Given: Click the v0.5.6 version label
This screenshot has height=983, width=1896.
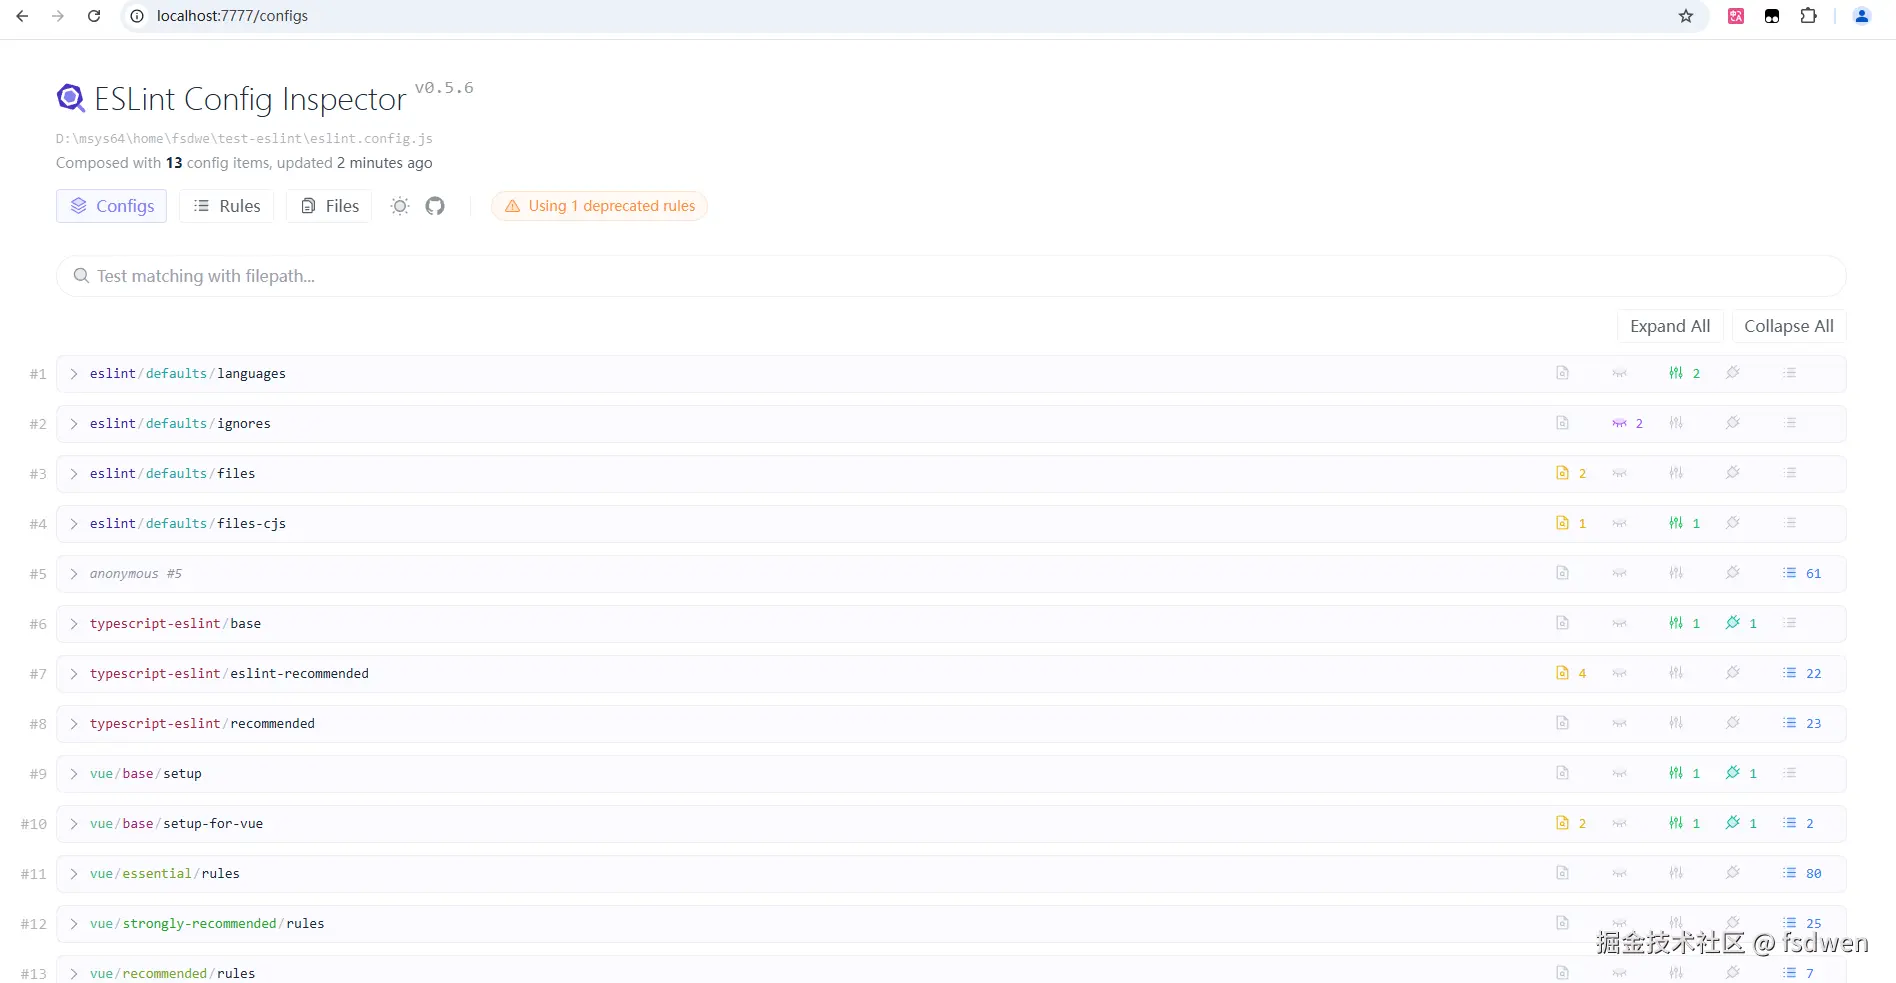Looking at the screenshot, I should [444, 88].
